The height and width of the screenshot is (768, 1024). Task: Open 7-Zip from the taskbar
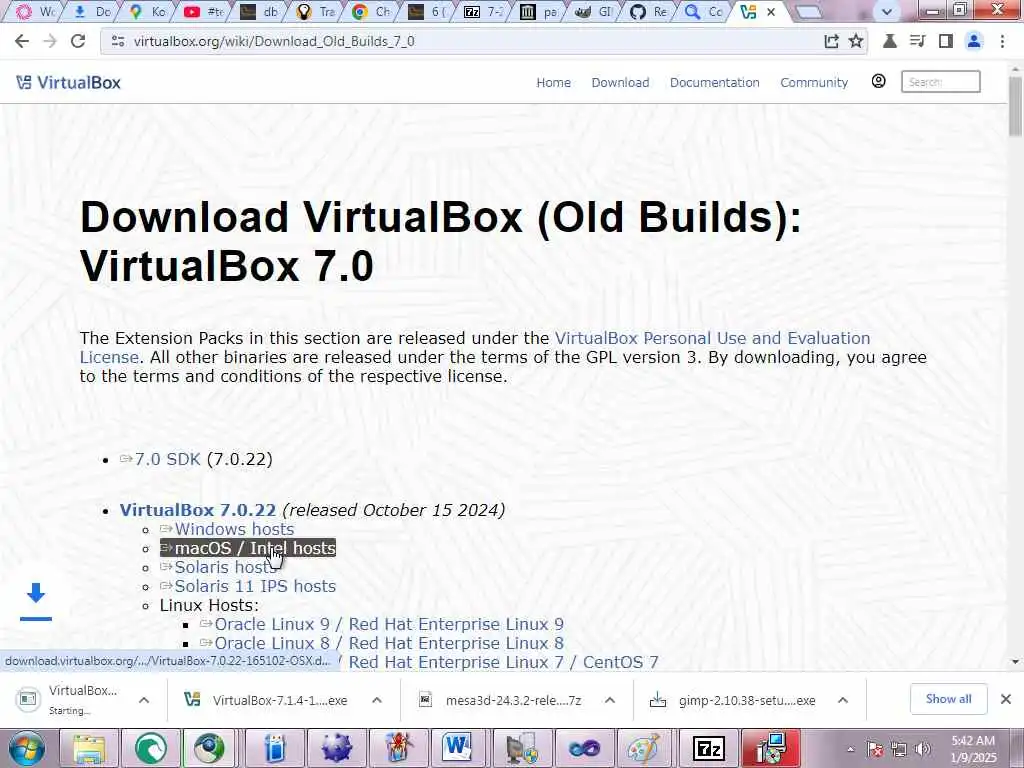(x=708, y=748)
